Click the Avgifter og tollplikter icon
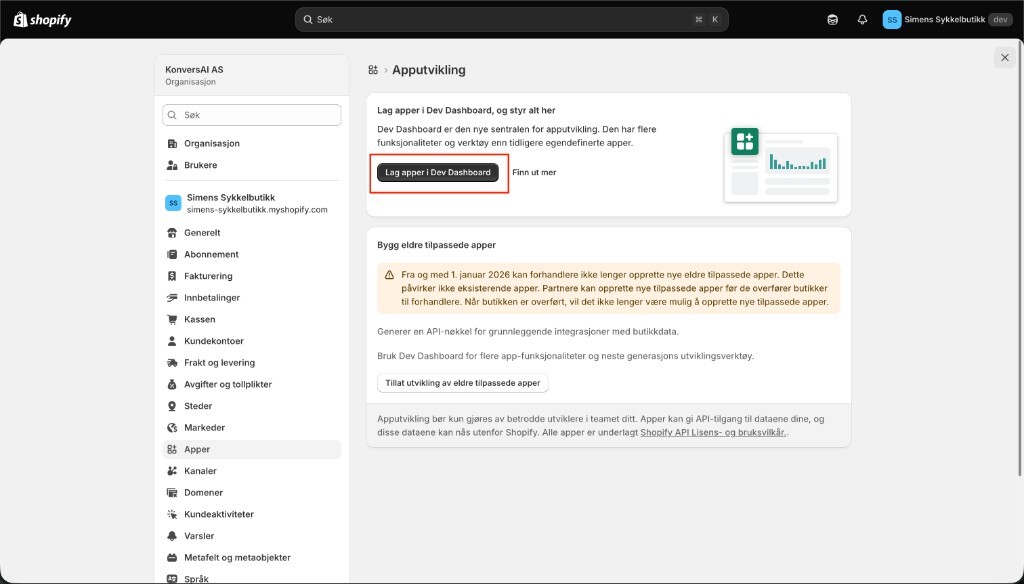Image resolution: width=1024 pixels, height=584 pixels. [172, 384]
